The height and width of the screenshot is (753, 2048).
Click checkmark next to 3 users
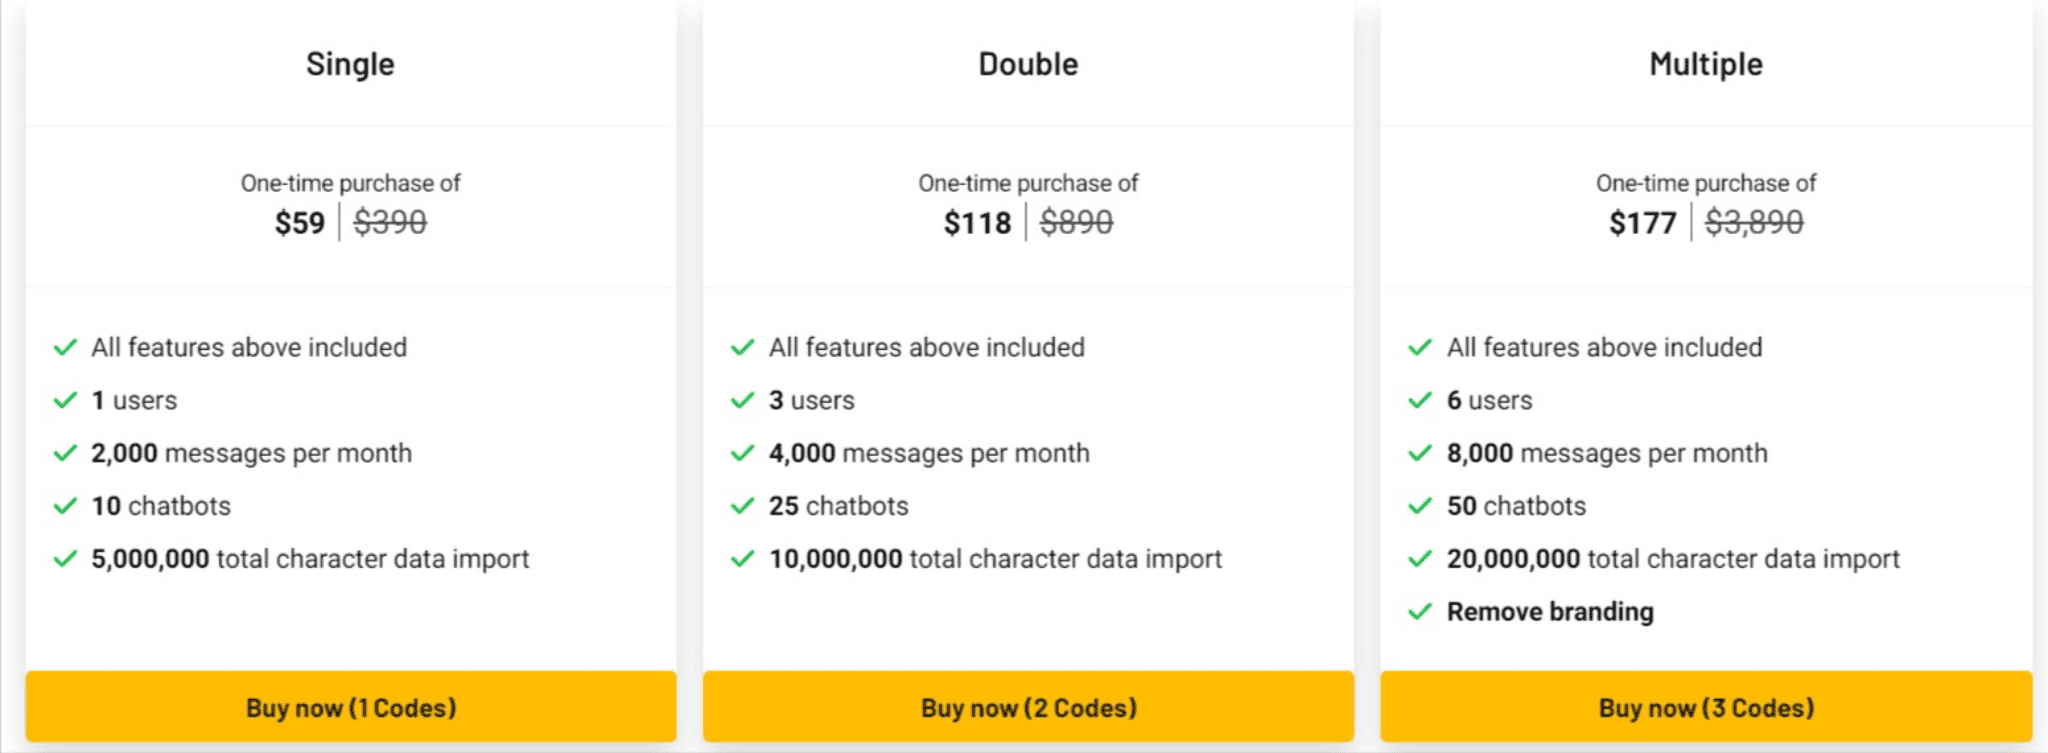point(742,400)
